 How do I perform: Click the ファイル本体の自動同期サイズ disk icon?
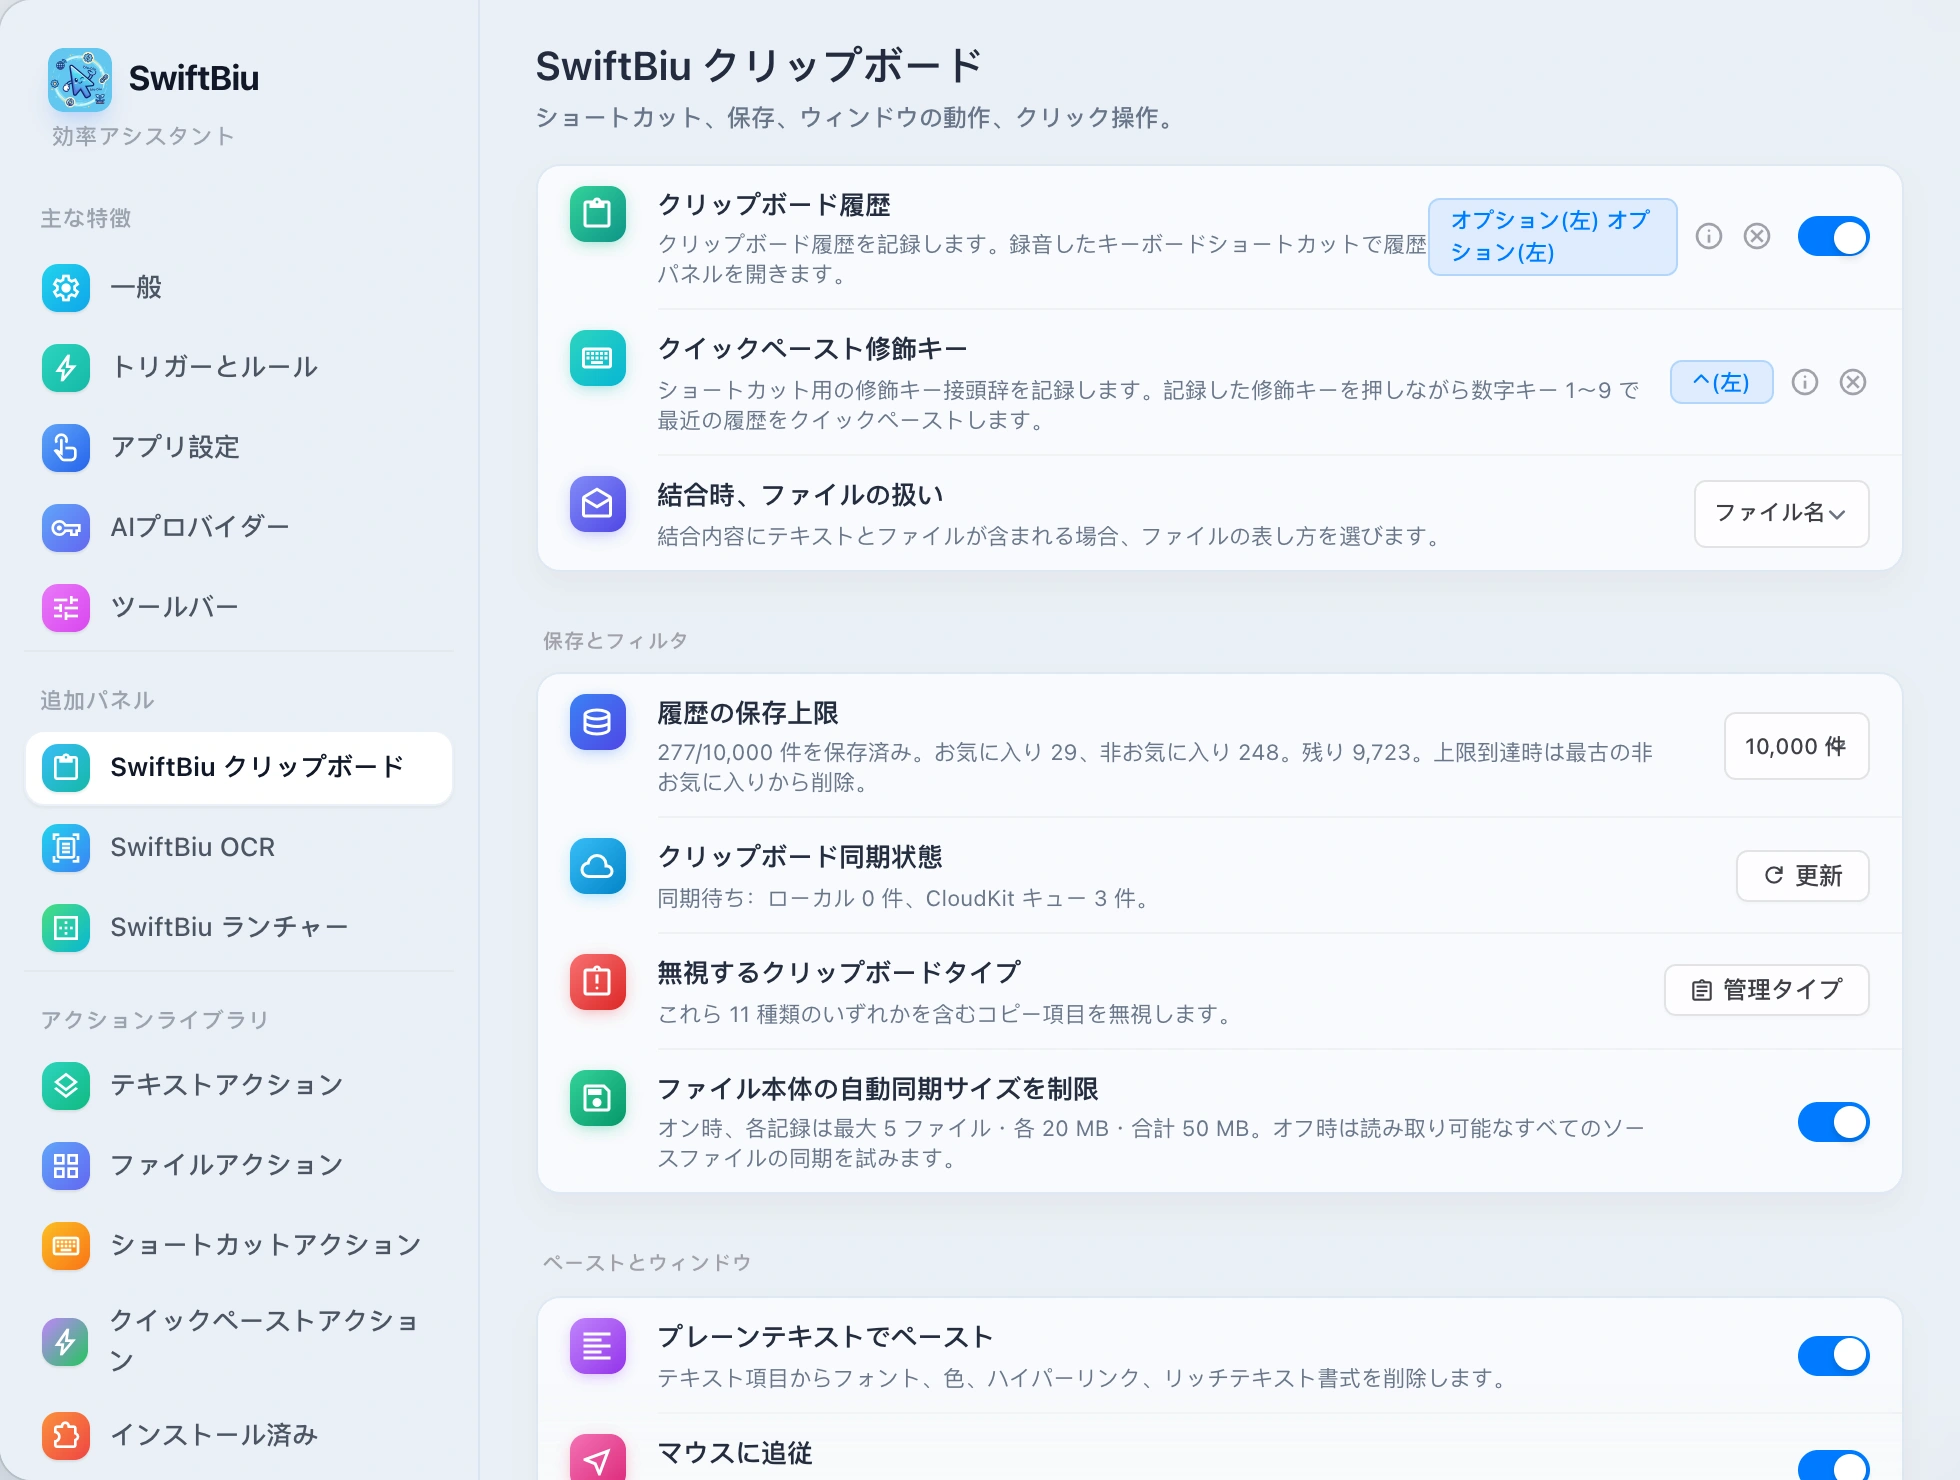598,1098
